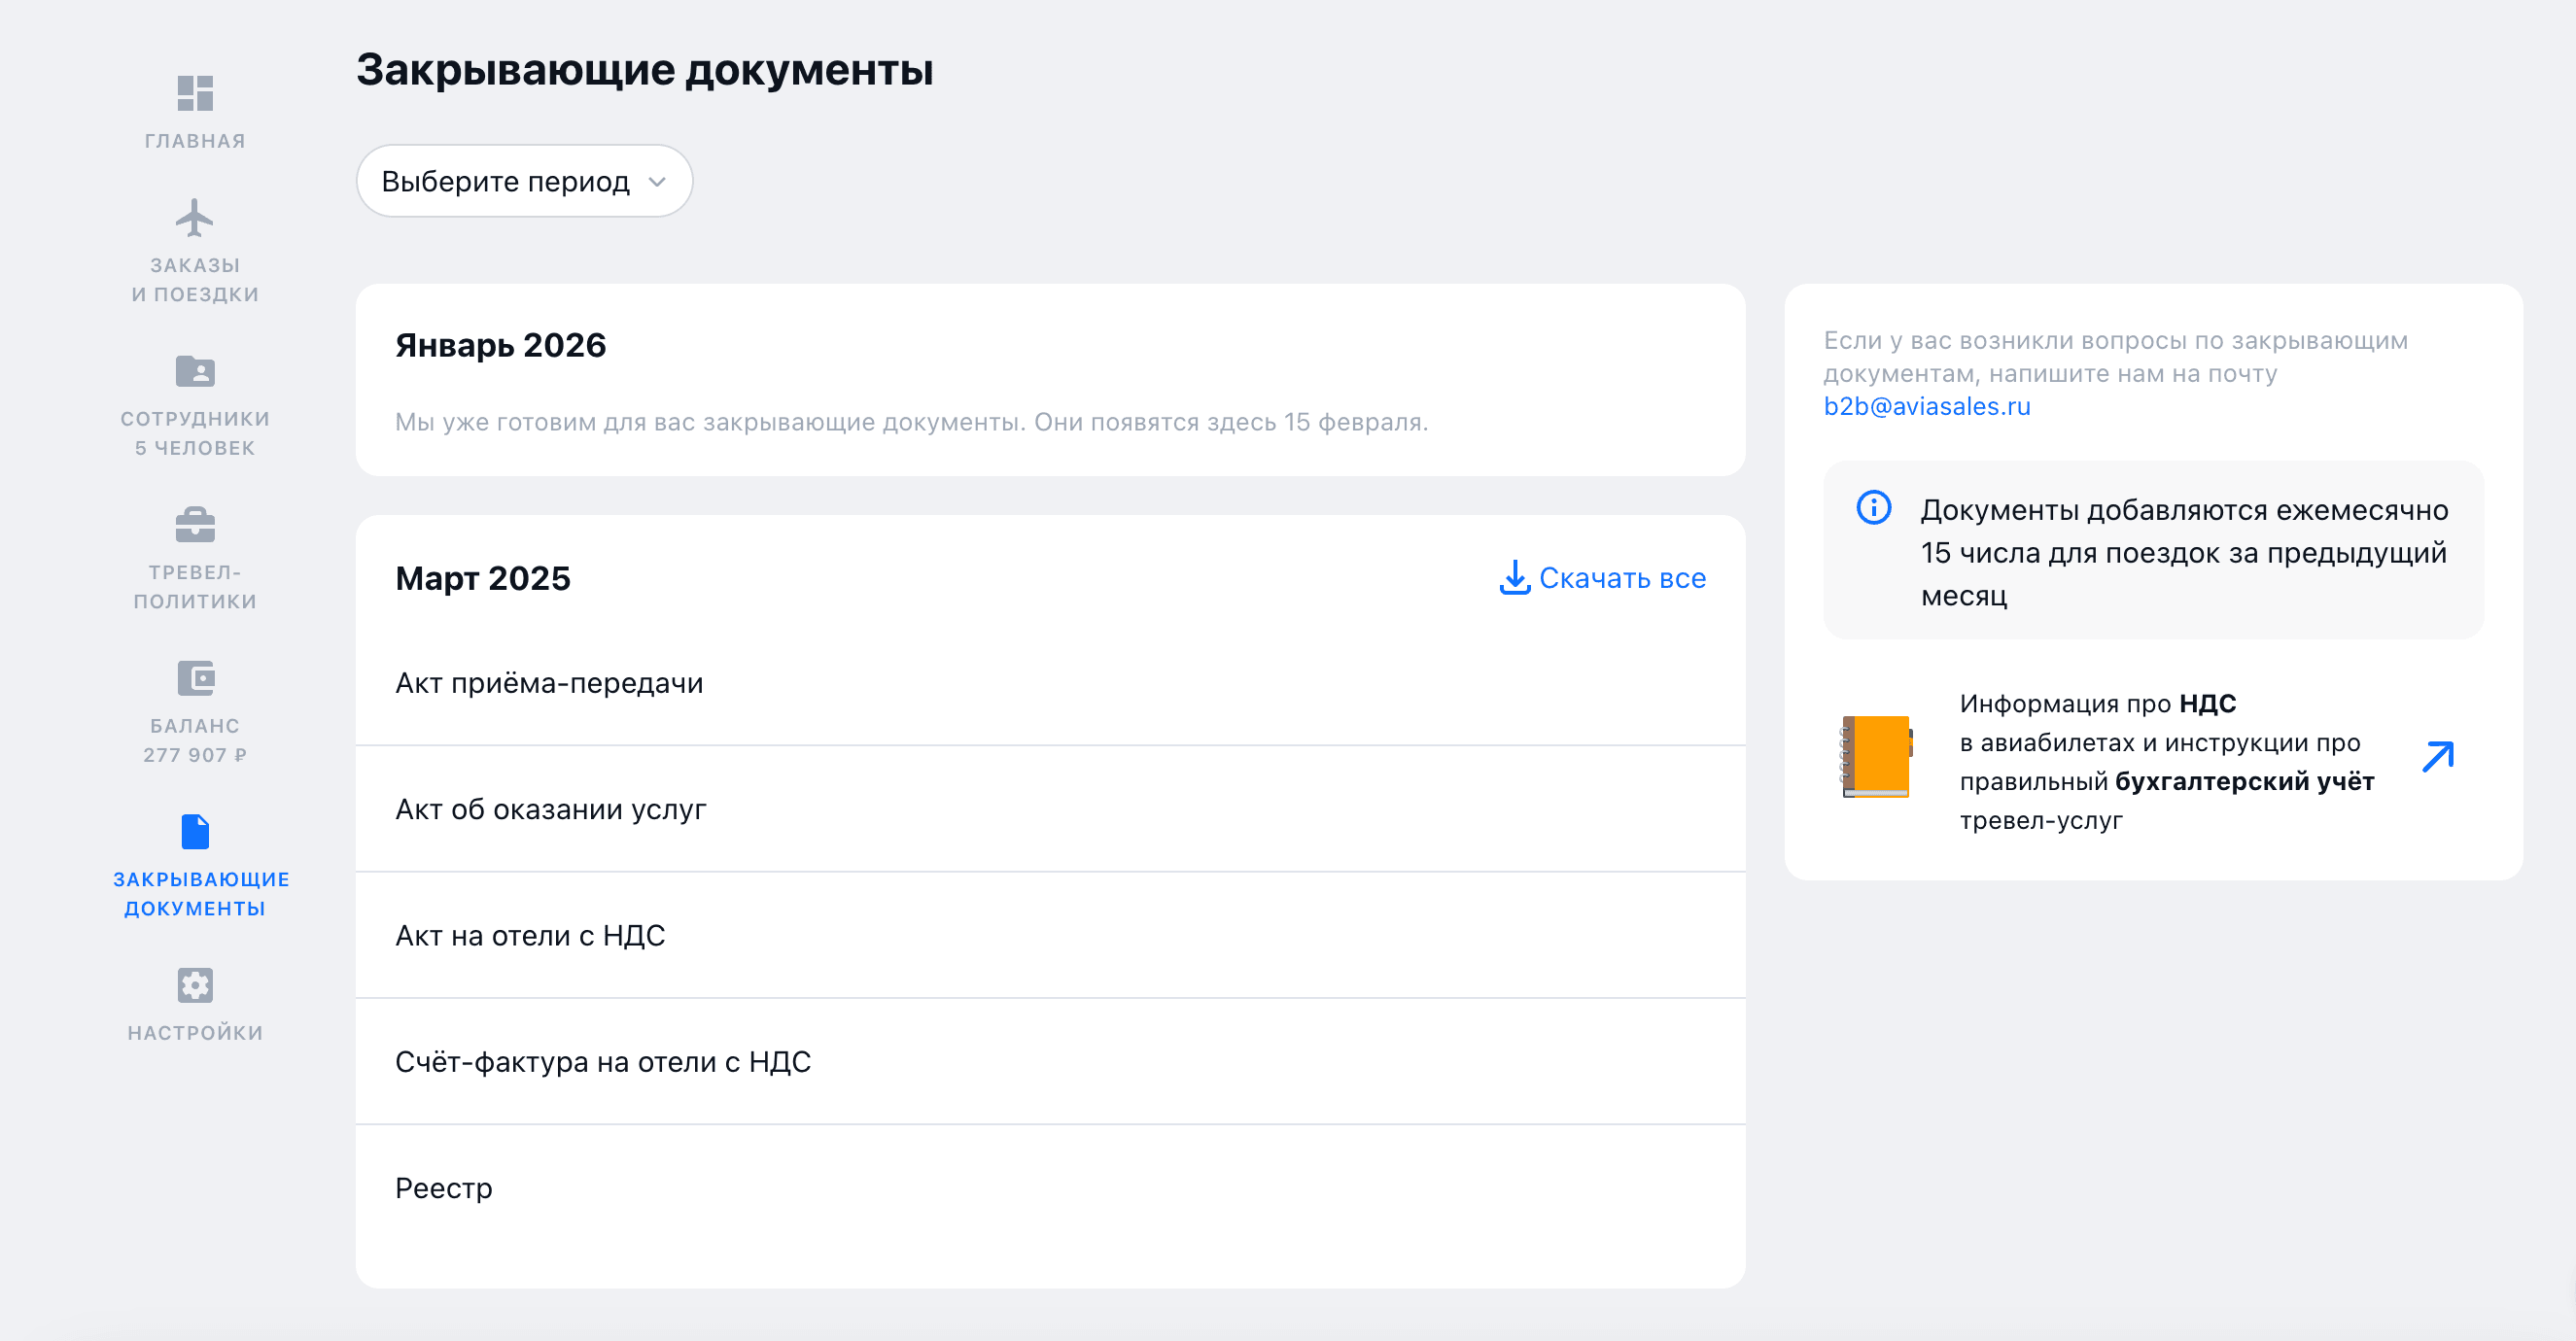2576x1341 pixels.
Task: Select the airplane icon for Заказы и поездки
Action: click(x=194, y=218)
